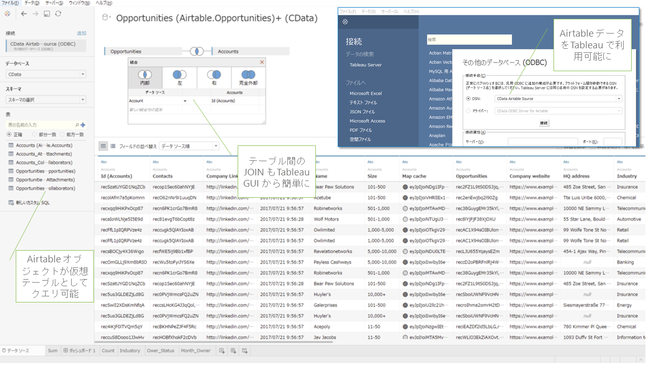Select the driver radio button in ODBC dialog
Screen dimensions: 650x365
[x=468, y=111]
